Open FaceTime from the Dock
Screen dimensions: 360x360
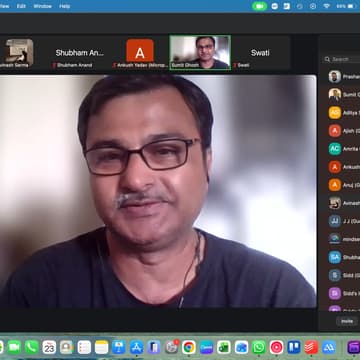point(14,347)
